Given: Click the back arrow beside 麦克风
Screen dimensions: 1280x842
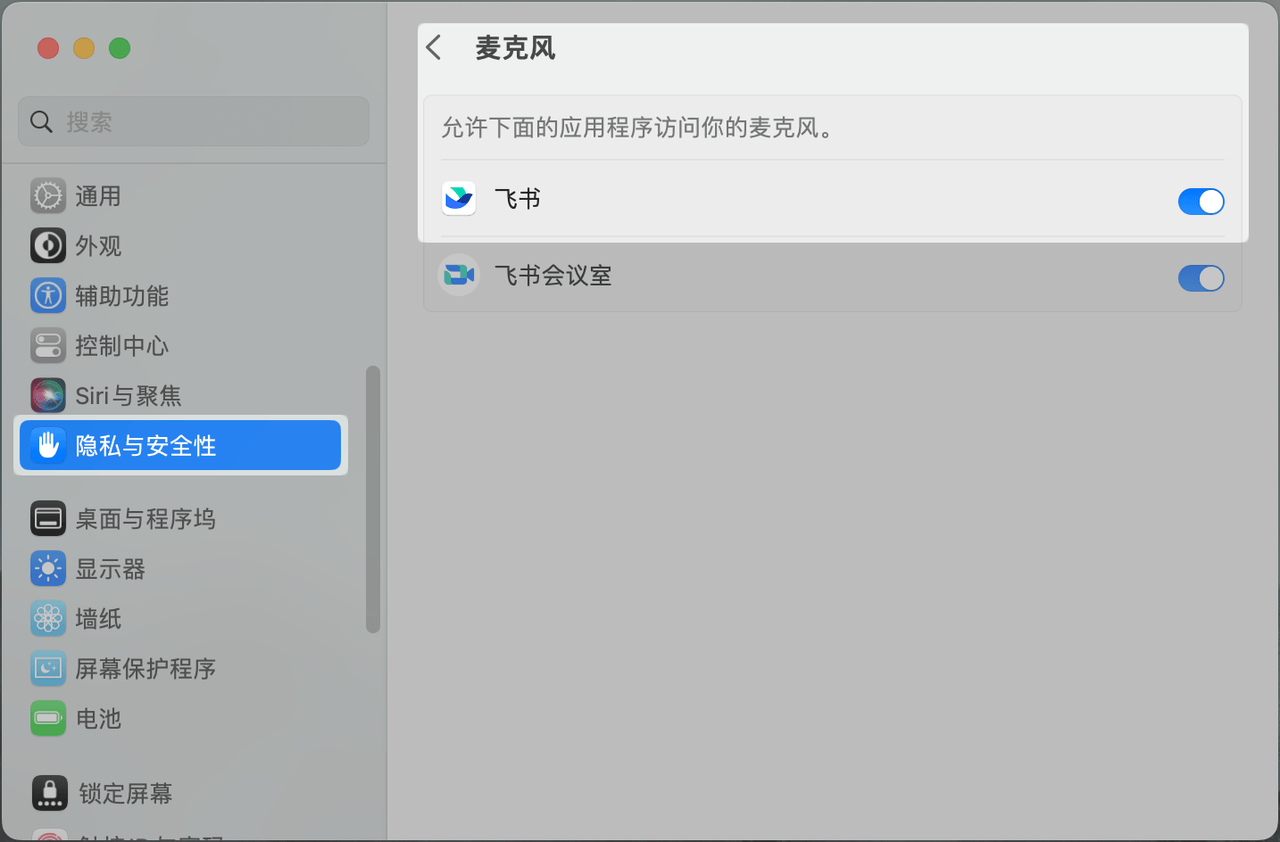Looking at the screenshot, I should 433,47.
